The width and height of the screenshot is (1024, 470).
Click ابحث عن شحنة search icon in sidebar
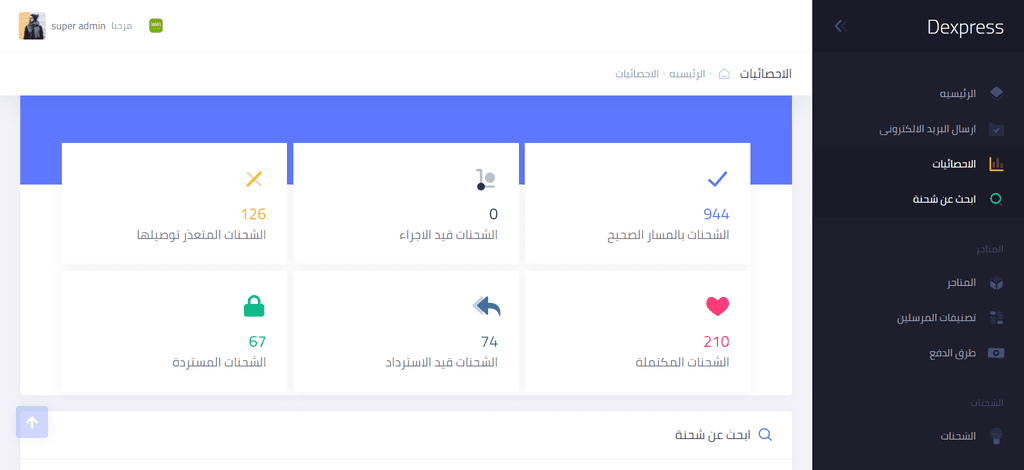point(996,199)
